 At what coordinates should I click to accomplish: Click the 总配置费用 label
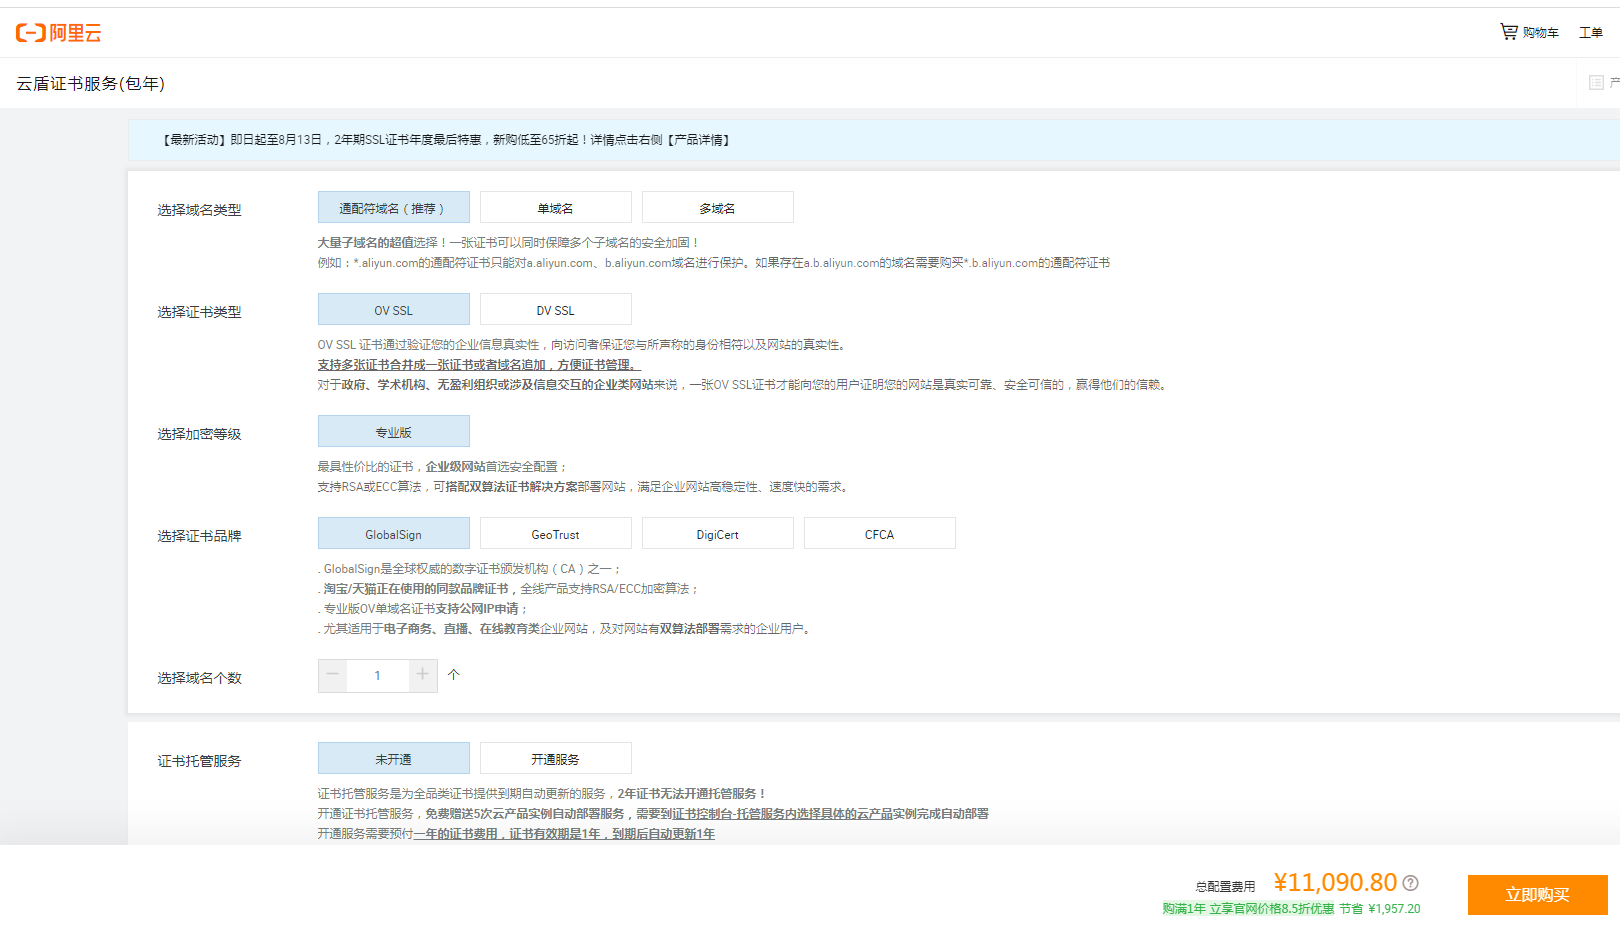1226,887
